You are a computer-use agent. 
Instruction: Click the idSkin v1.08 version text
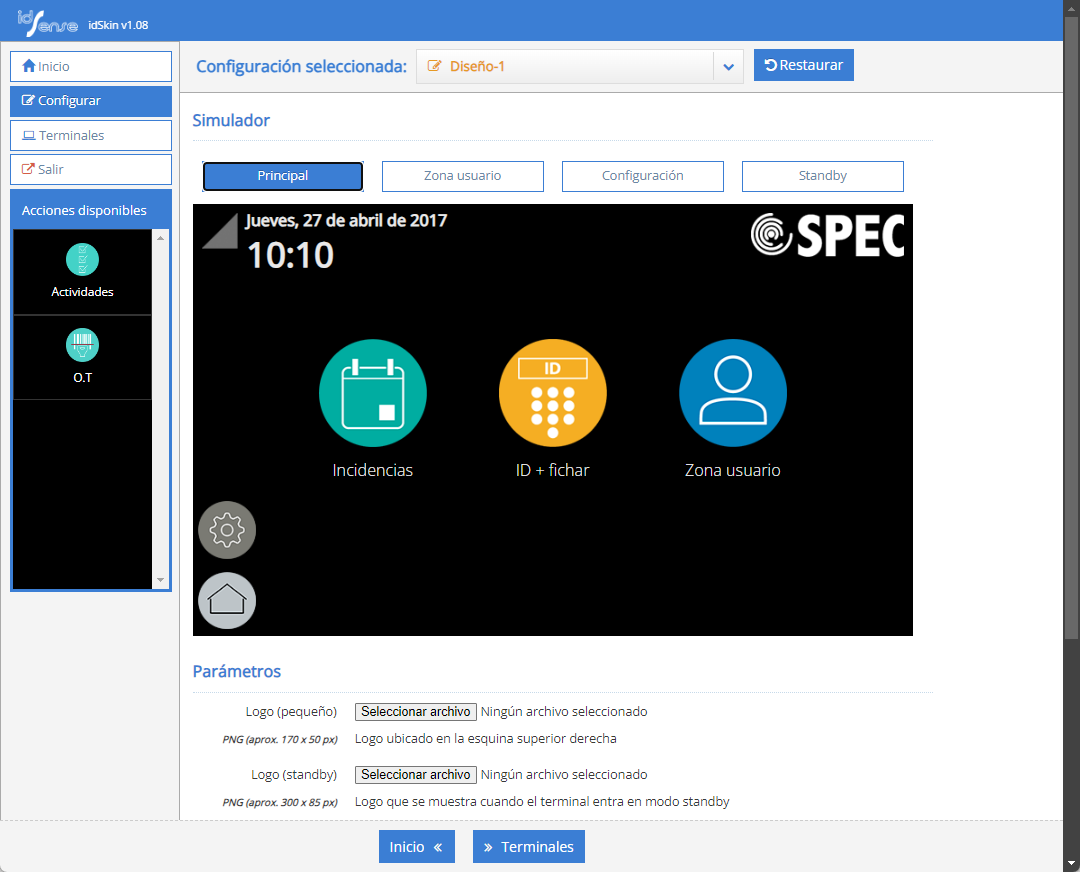pyautogui.click(x=118, y=25)
